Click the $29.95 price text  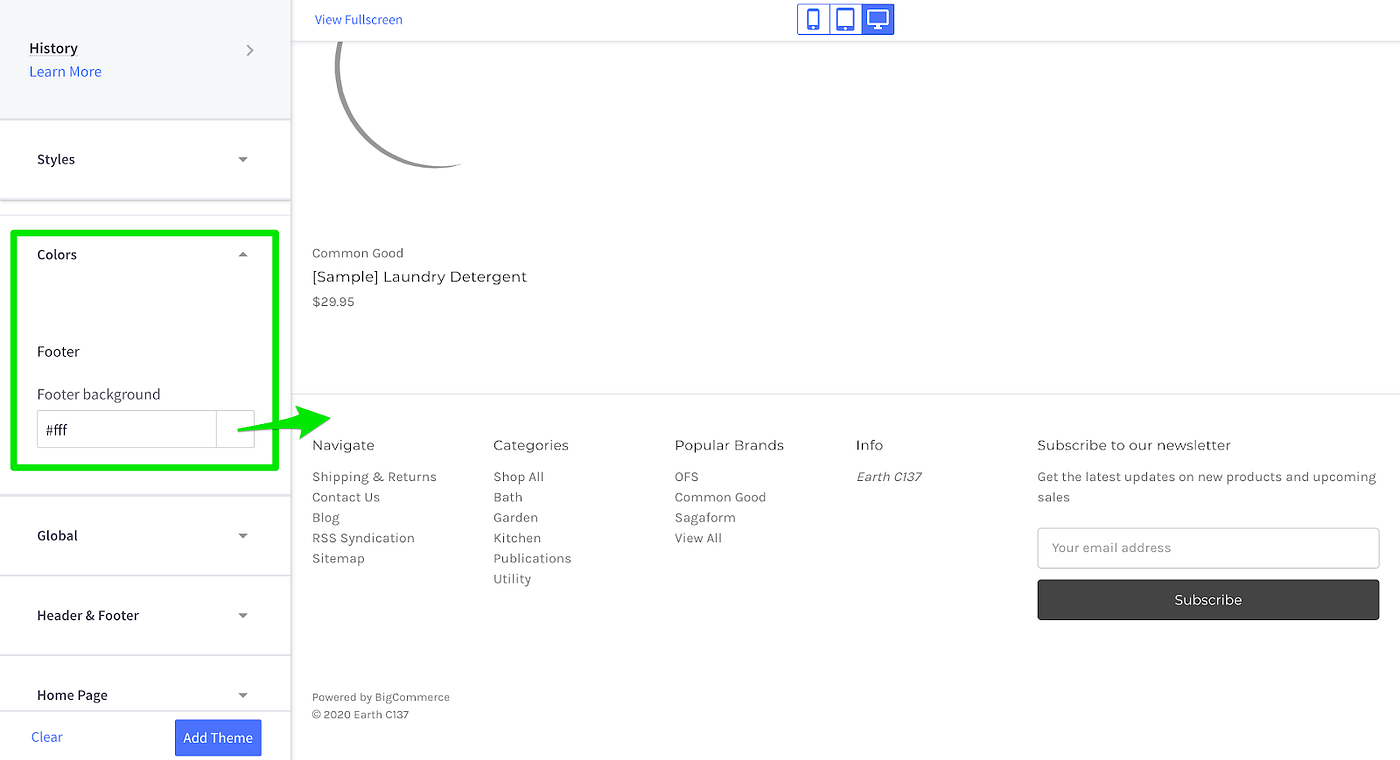[333, 302]
